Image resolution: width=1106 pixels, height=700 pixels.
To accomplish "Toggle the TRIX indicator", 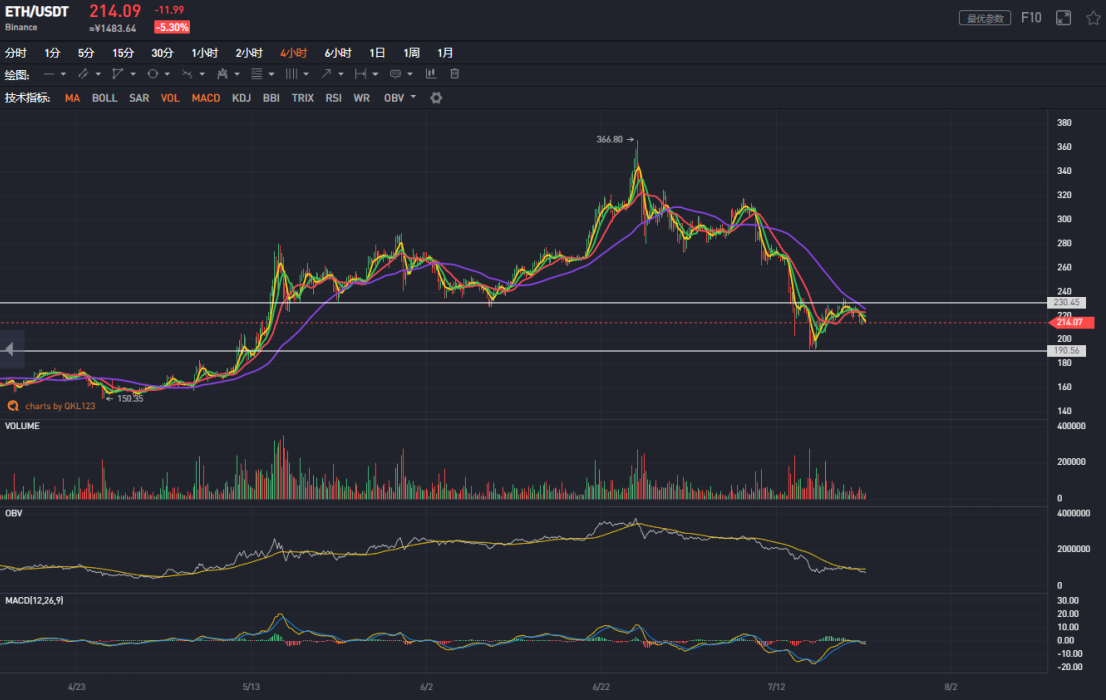I will [x=303, y=98].
